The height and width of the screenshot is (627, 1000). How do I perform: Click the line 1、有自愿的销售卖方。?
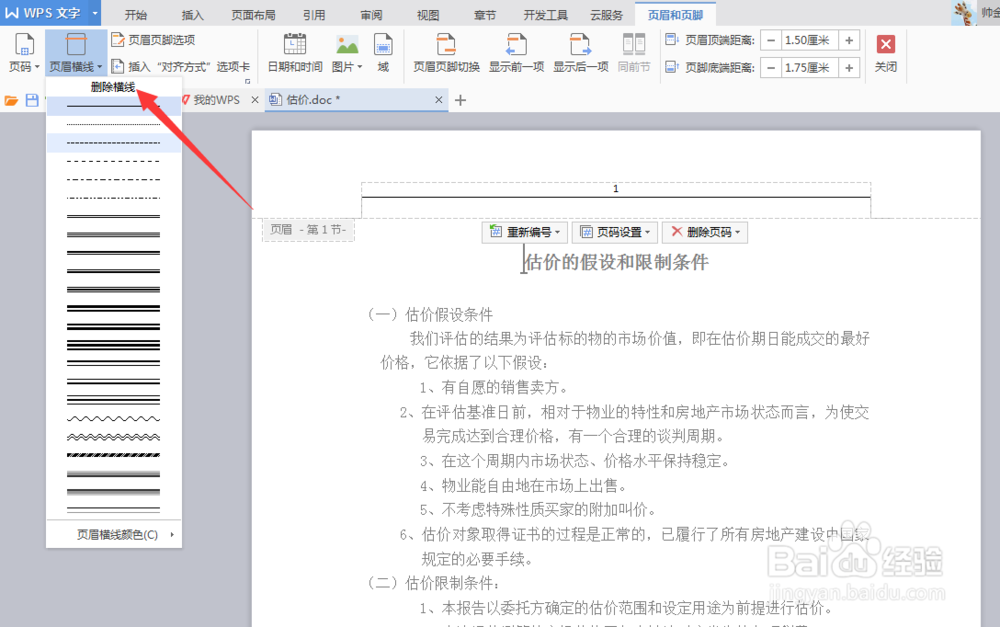pos(494,387)
